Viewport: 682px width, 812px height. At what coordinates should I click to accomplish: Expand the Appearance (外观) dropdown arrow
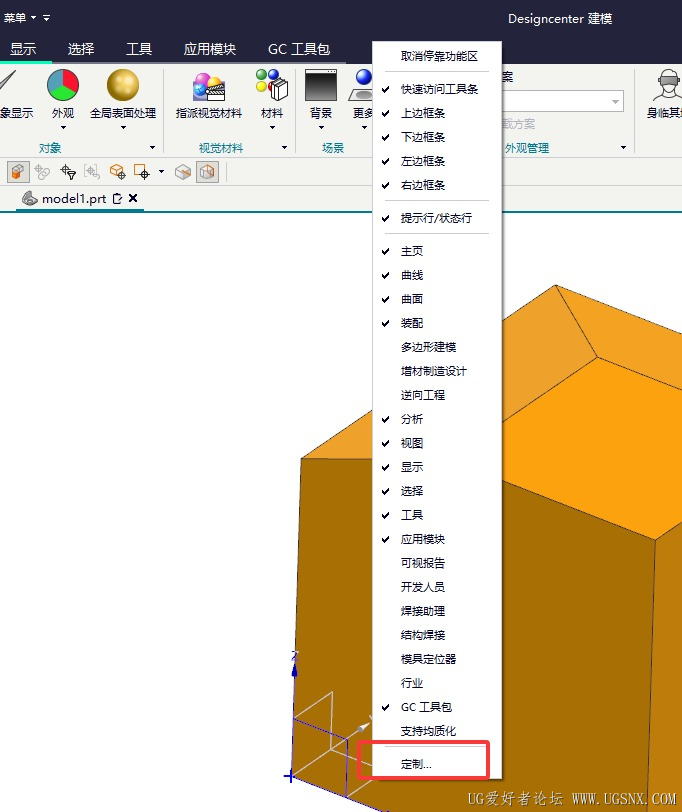[x=63, y=127]
